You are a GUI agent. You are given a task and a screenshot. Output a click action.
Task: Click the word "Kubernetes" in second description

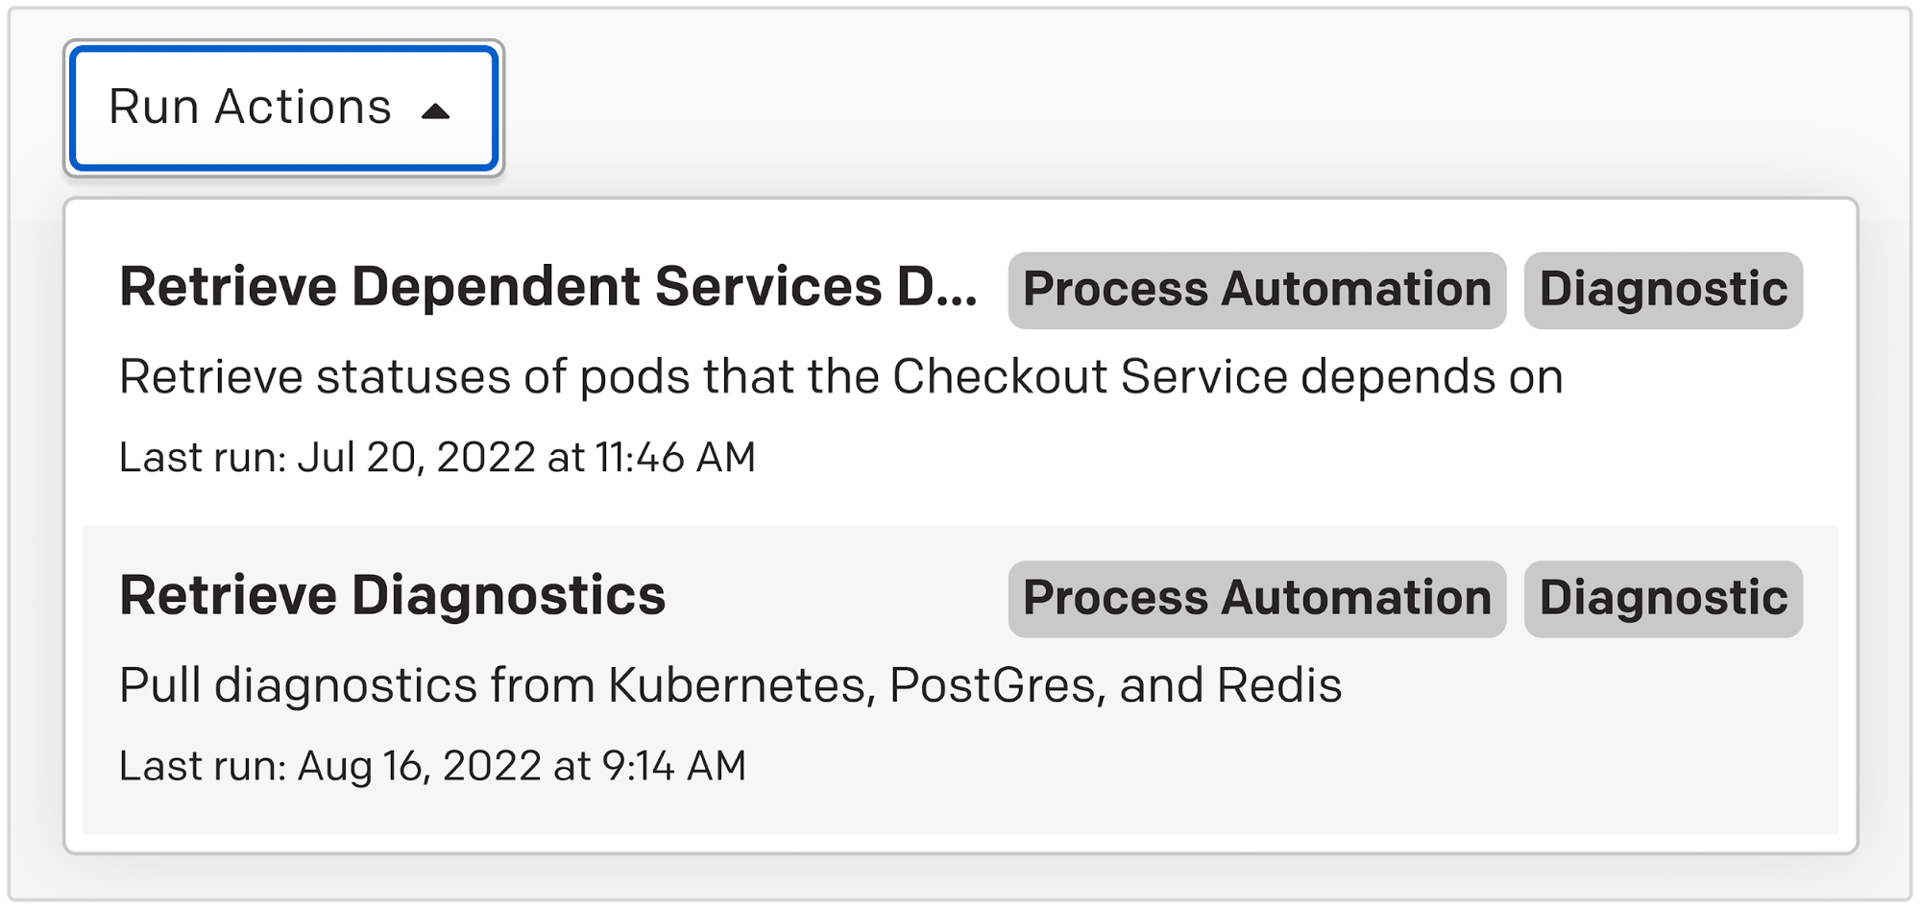click(741, 686)
